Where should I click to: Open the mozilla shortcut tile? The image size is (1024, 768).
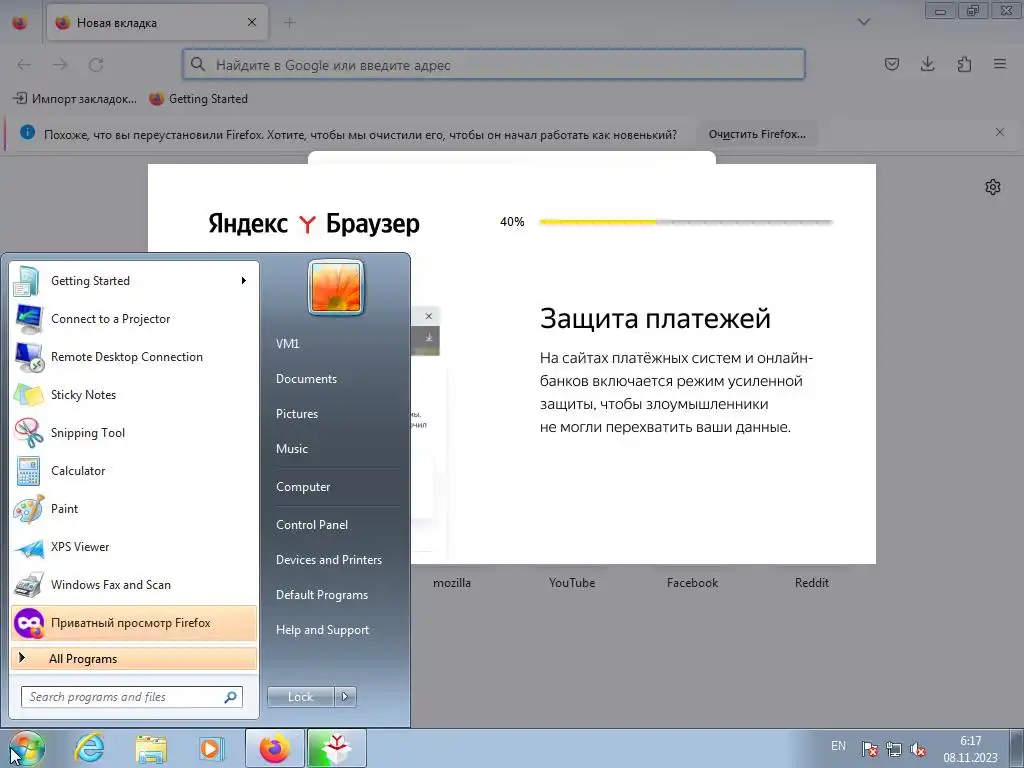[x=452, y=583]
